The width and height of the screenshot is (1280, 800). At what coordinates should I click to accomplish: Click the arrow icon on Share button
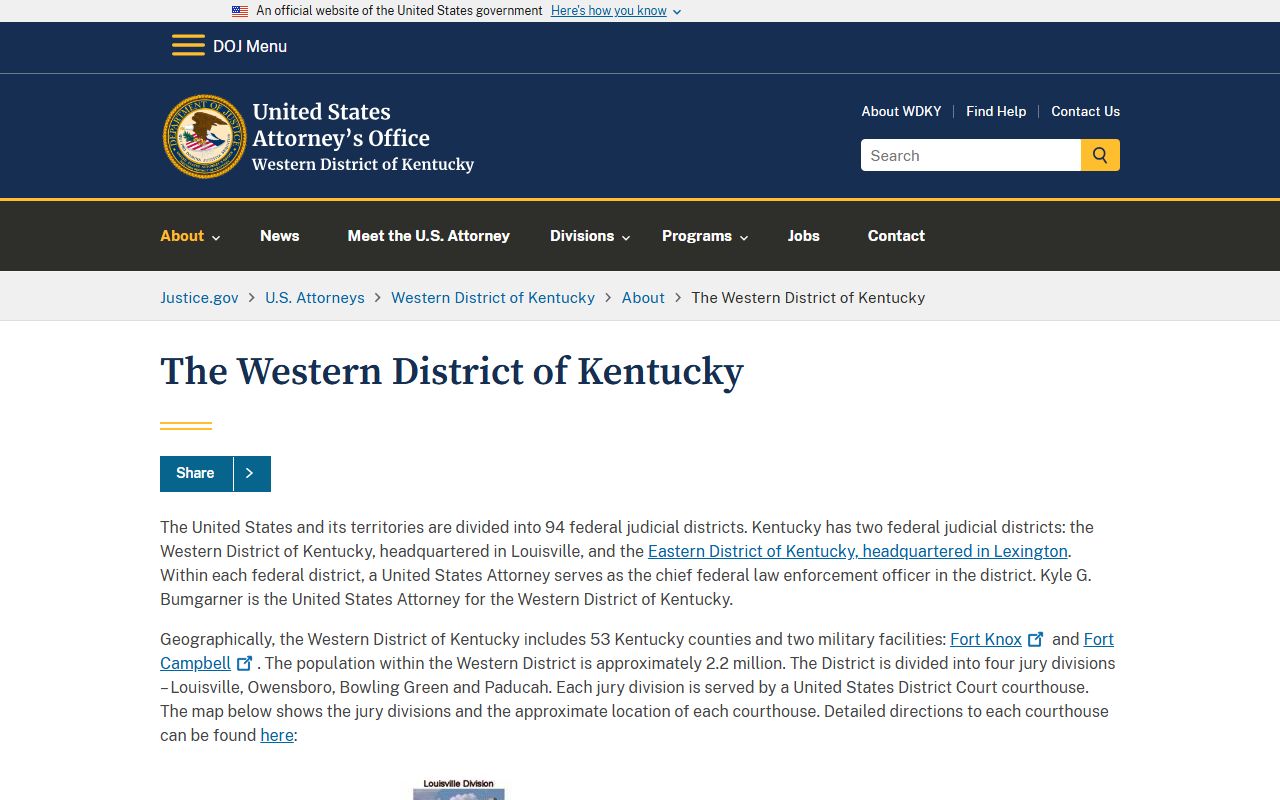pyautogui.click(x=250, y=473)
